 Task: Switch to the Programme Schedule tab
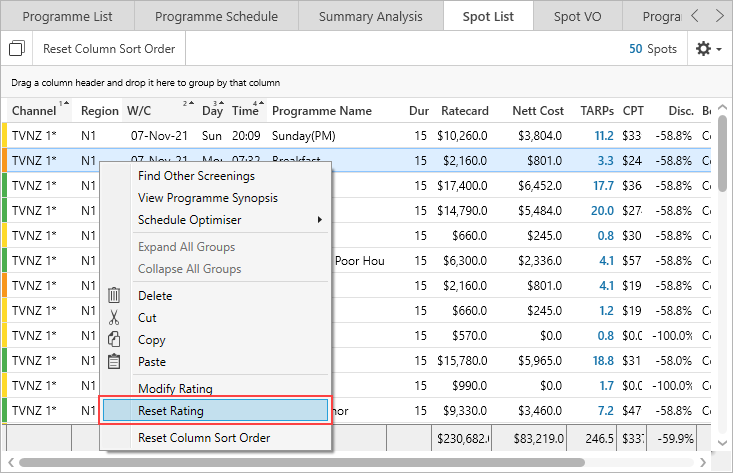tap(216, 16)
